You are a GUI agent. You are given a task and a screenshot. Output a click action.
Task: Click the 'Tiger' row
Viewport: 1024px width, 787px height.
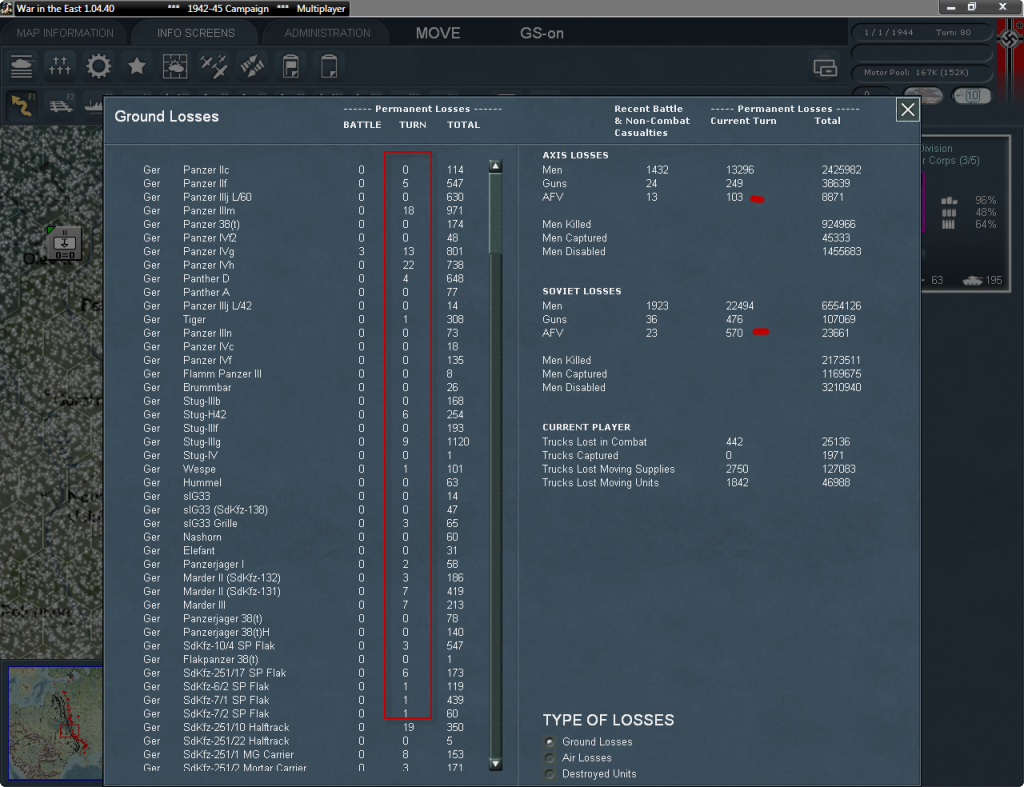pyautogui.click(x=304, y=319)
